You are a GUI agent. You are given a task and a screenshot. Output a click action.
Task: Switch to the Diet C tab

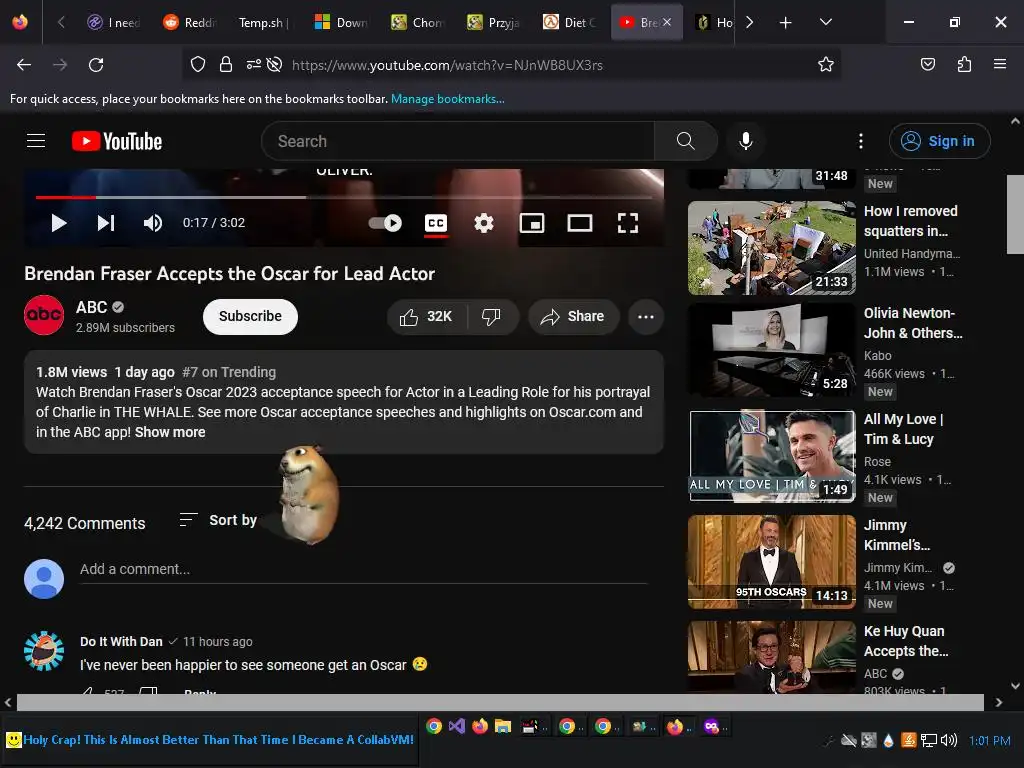[x=569, y=22]
